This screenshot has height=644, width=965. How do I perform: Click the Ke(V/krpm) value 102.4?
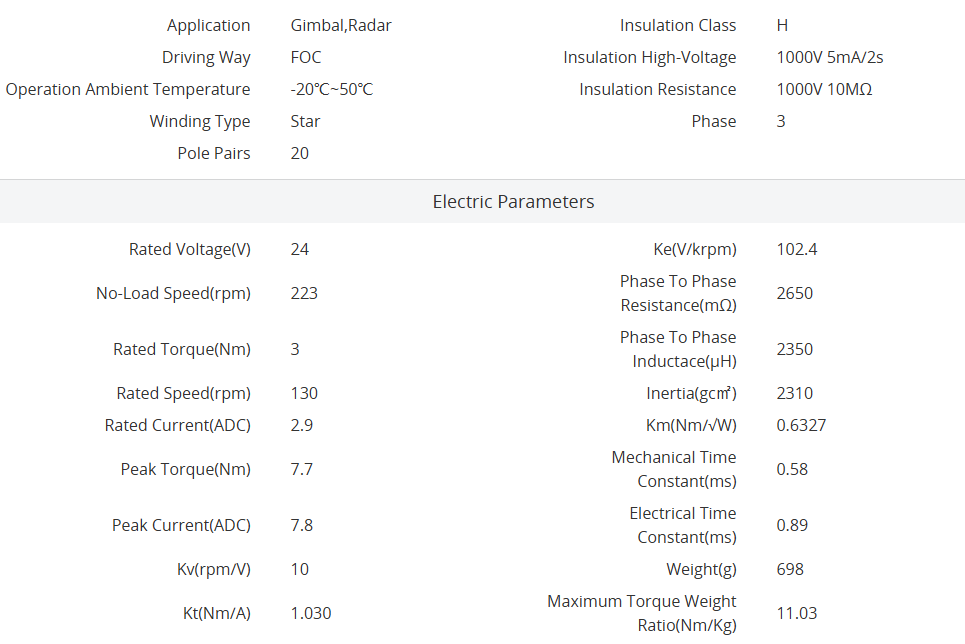click(x=796, y=250)
